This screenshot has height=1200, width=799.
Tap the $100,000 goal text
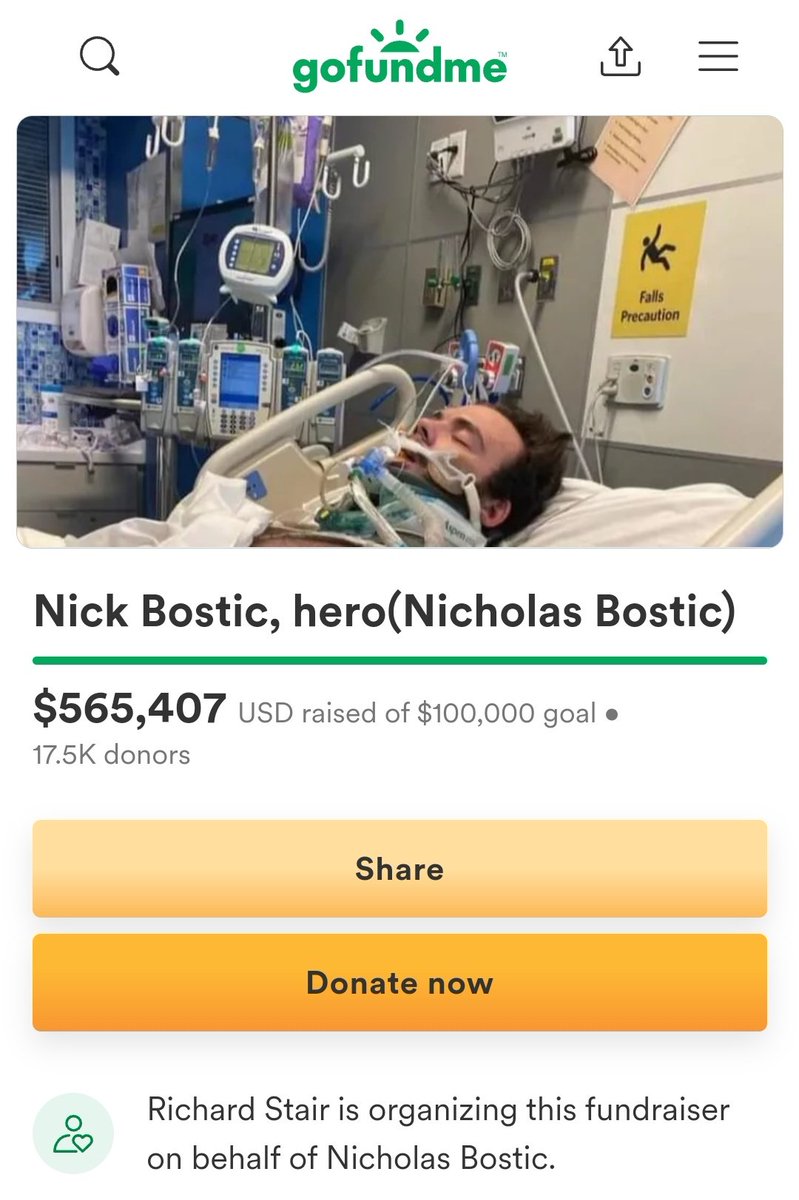pyautogui.click(x=506, y=714)
